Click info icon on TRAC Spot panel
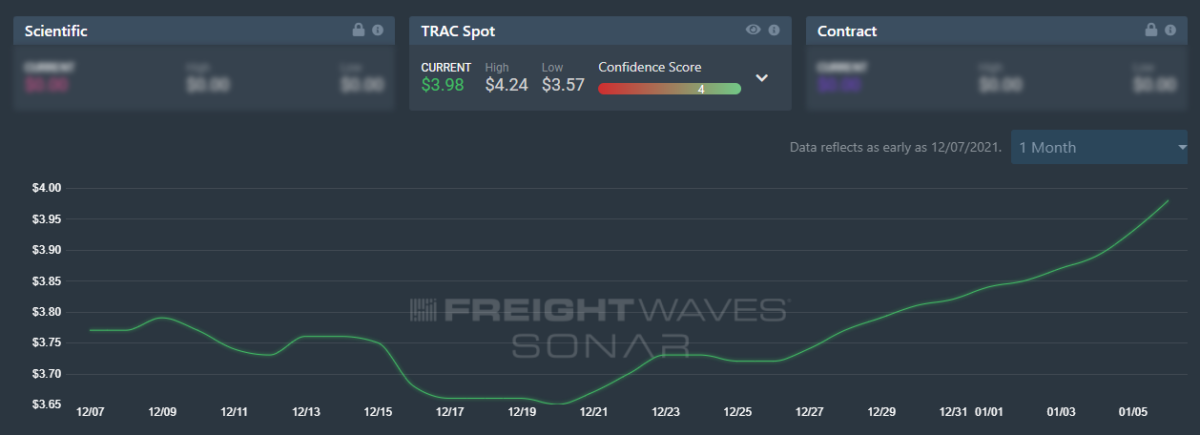 (774, 30)
